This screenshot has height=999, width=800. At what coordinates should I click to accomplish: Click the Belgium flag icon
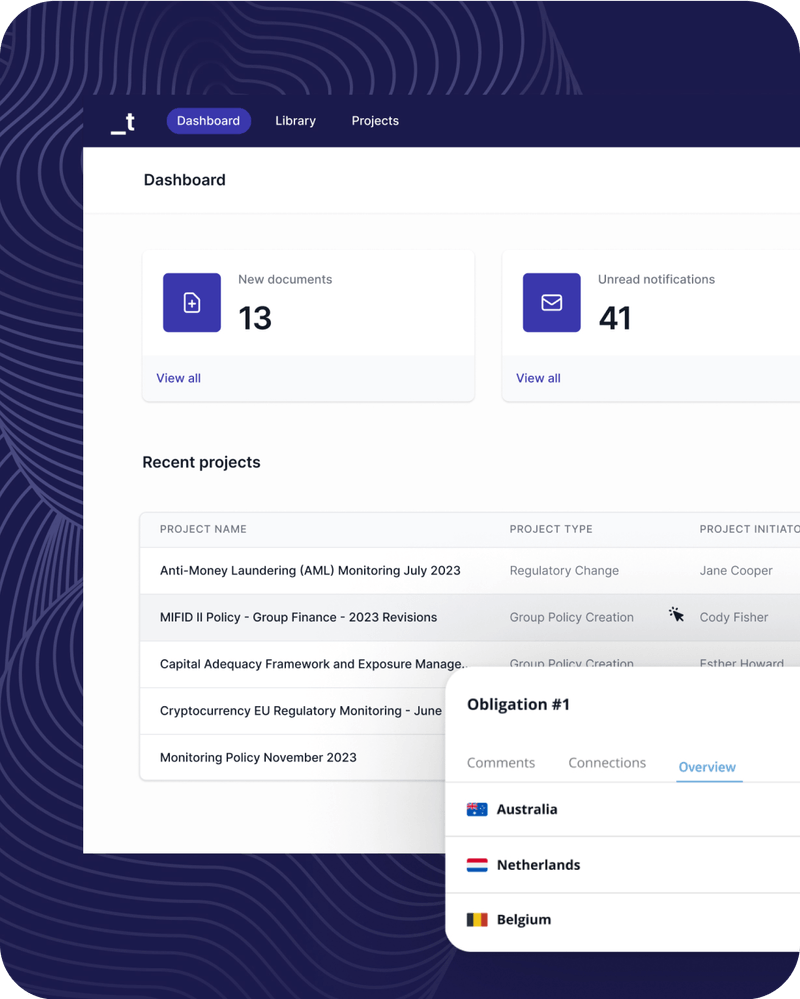[x=476, y=919]
